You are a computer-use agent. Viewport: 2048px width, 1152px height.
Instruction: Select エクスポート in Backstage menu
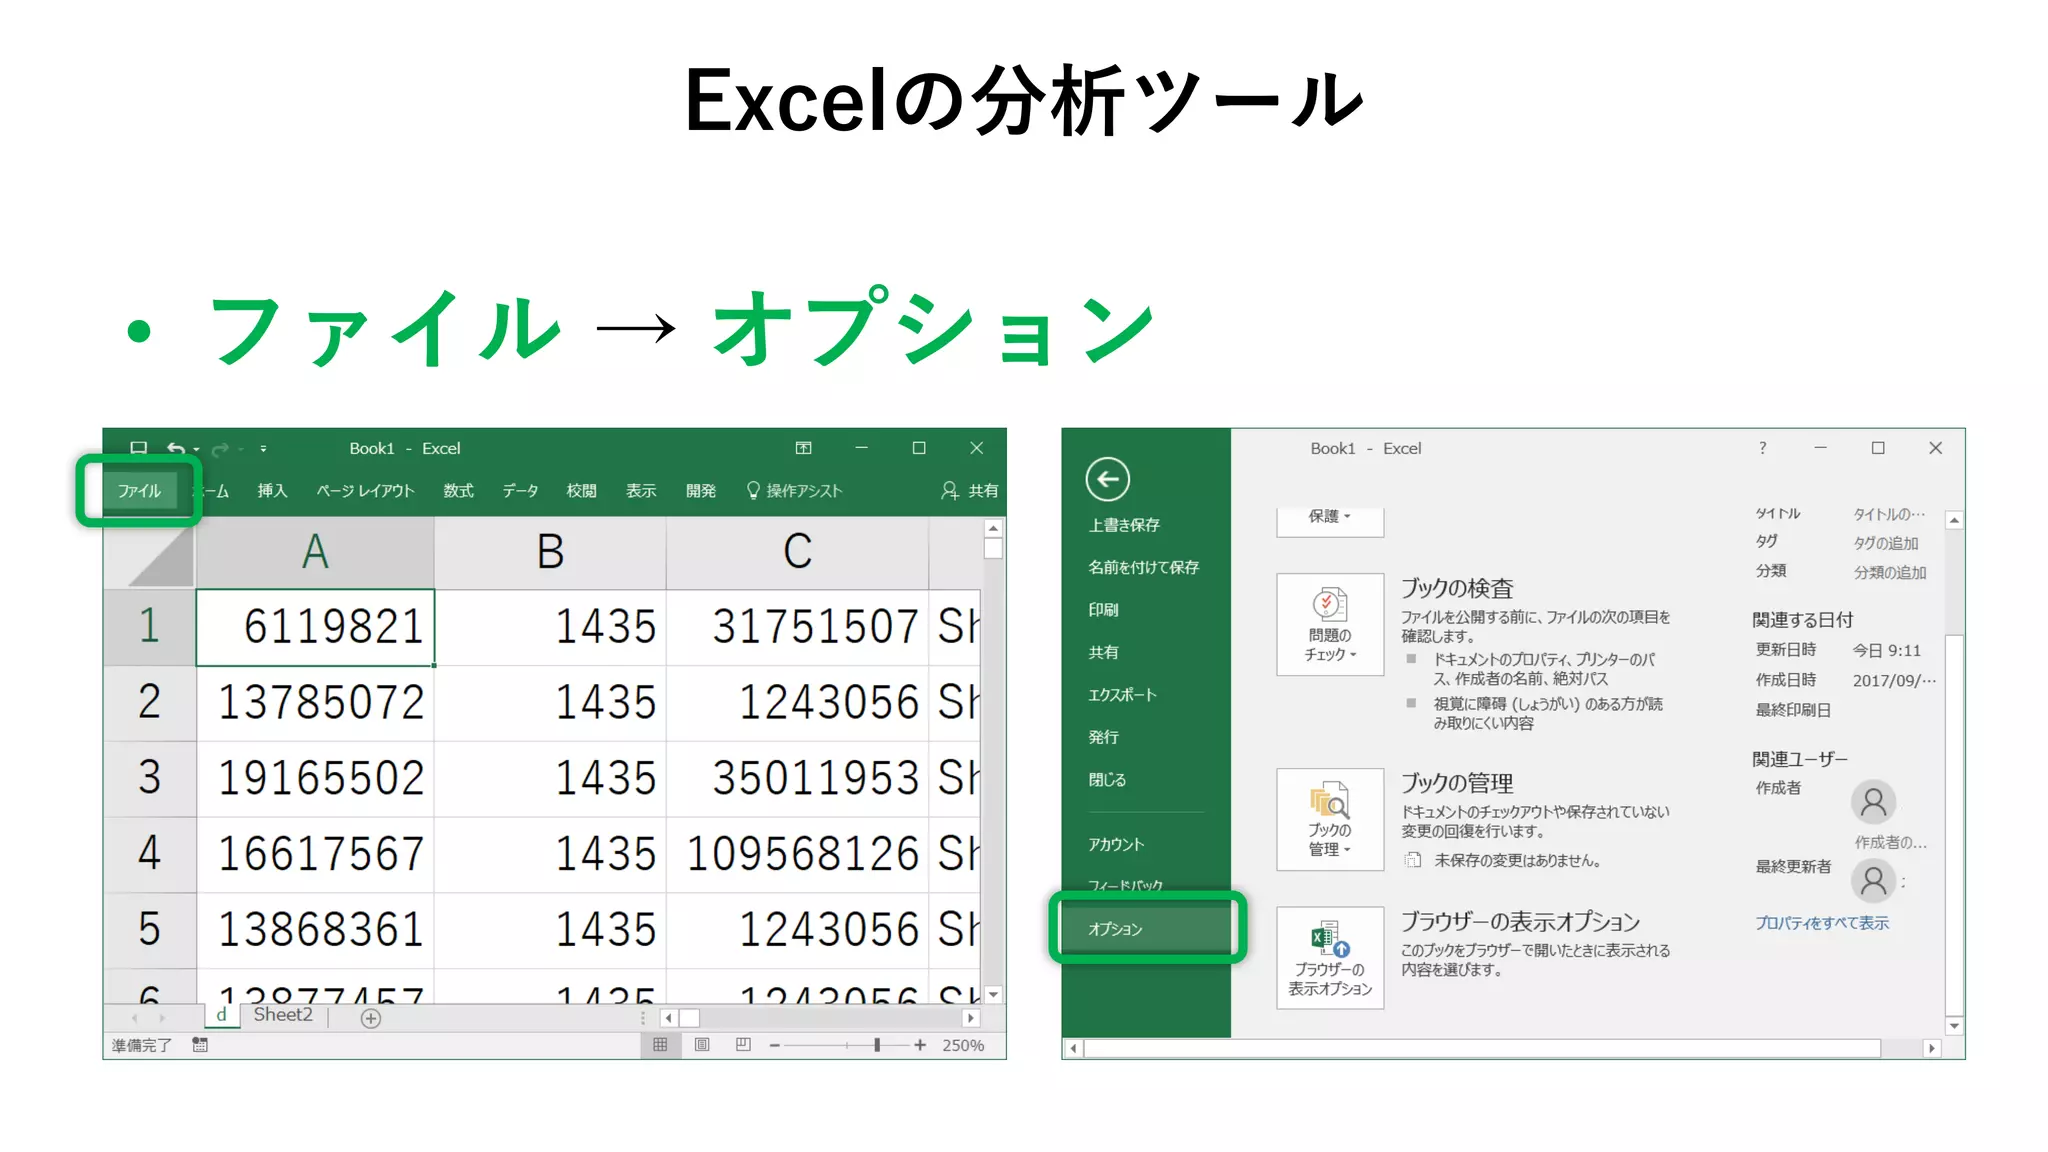(1122, 694)
